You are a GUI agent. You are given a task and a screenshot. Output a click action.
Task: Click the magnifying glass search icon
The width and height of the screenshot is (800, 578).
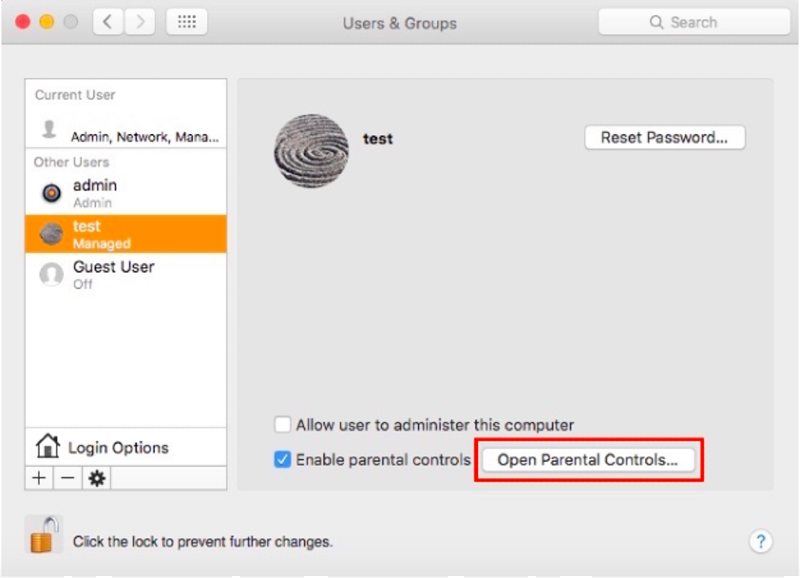point(656,22)
